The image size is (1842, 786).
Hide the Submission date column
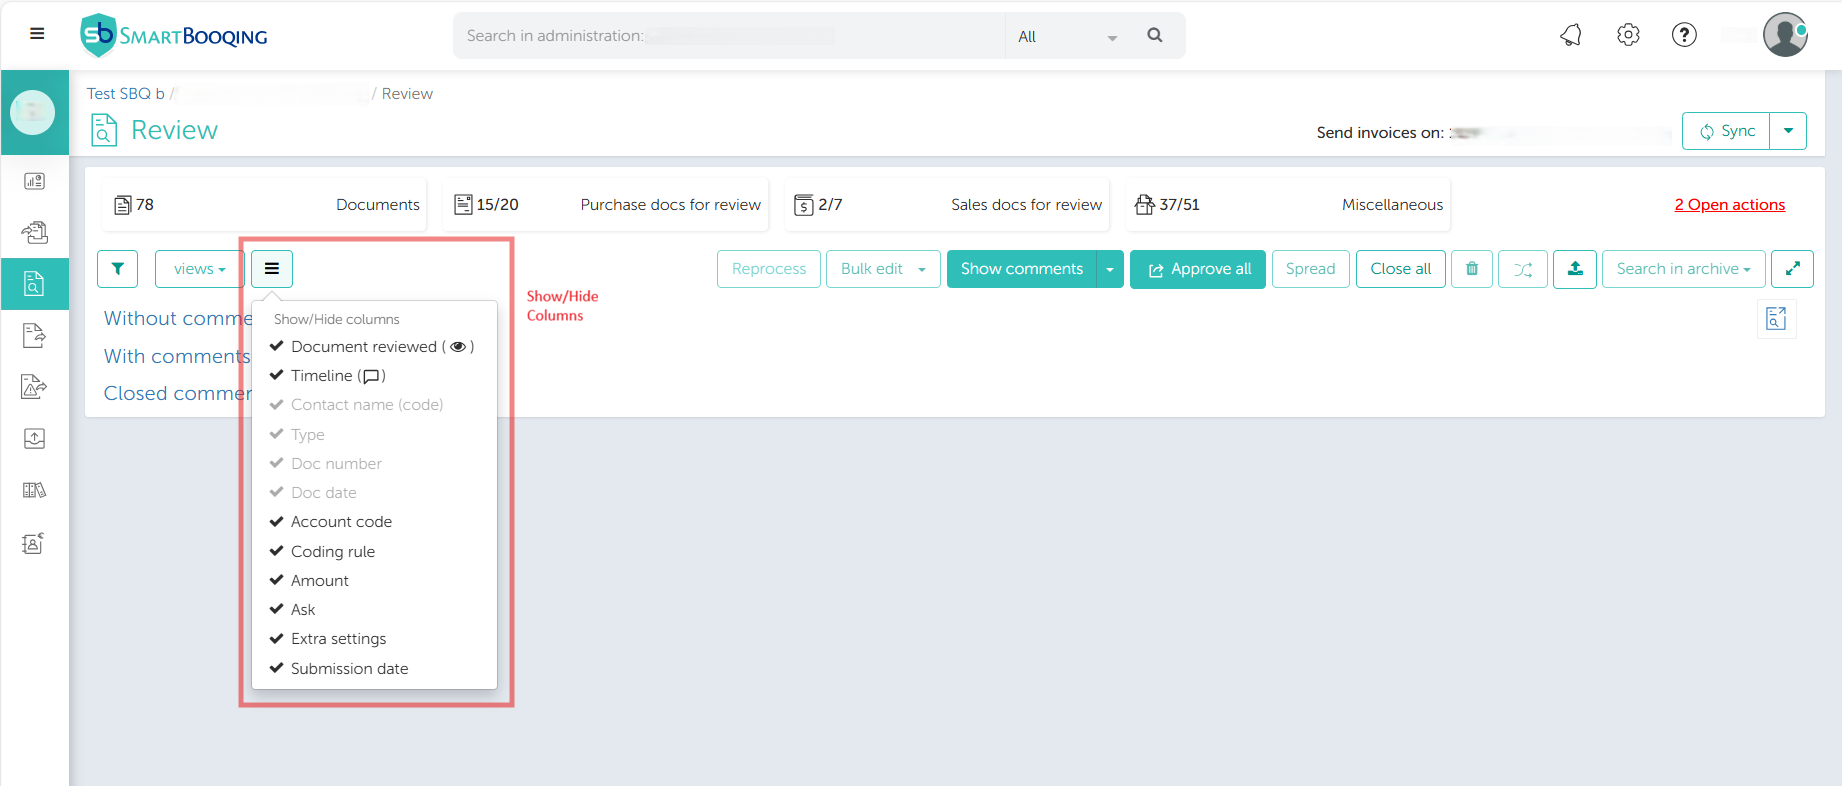pos(349,669)
